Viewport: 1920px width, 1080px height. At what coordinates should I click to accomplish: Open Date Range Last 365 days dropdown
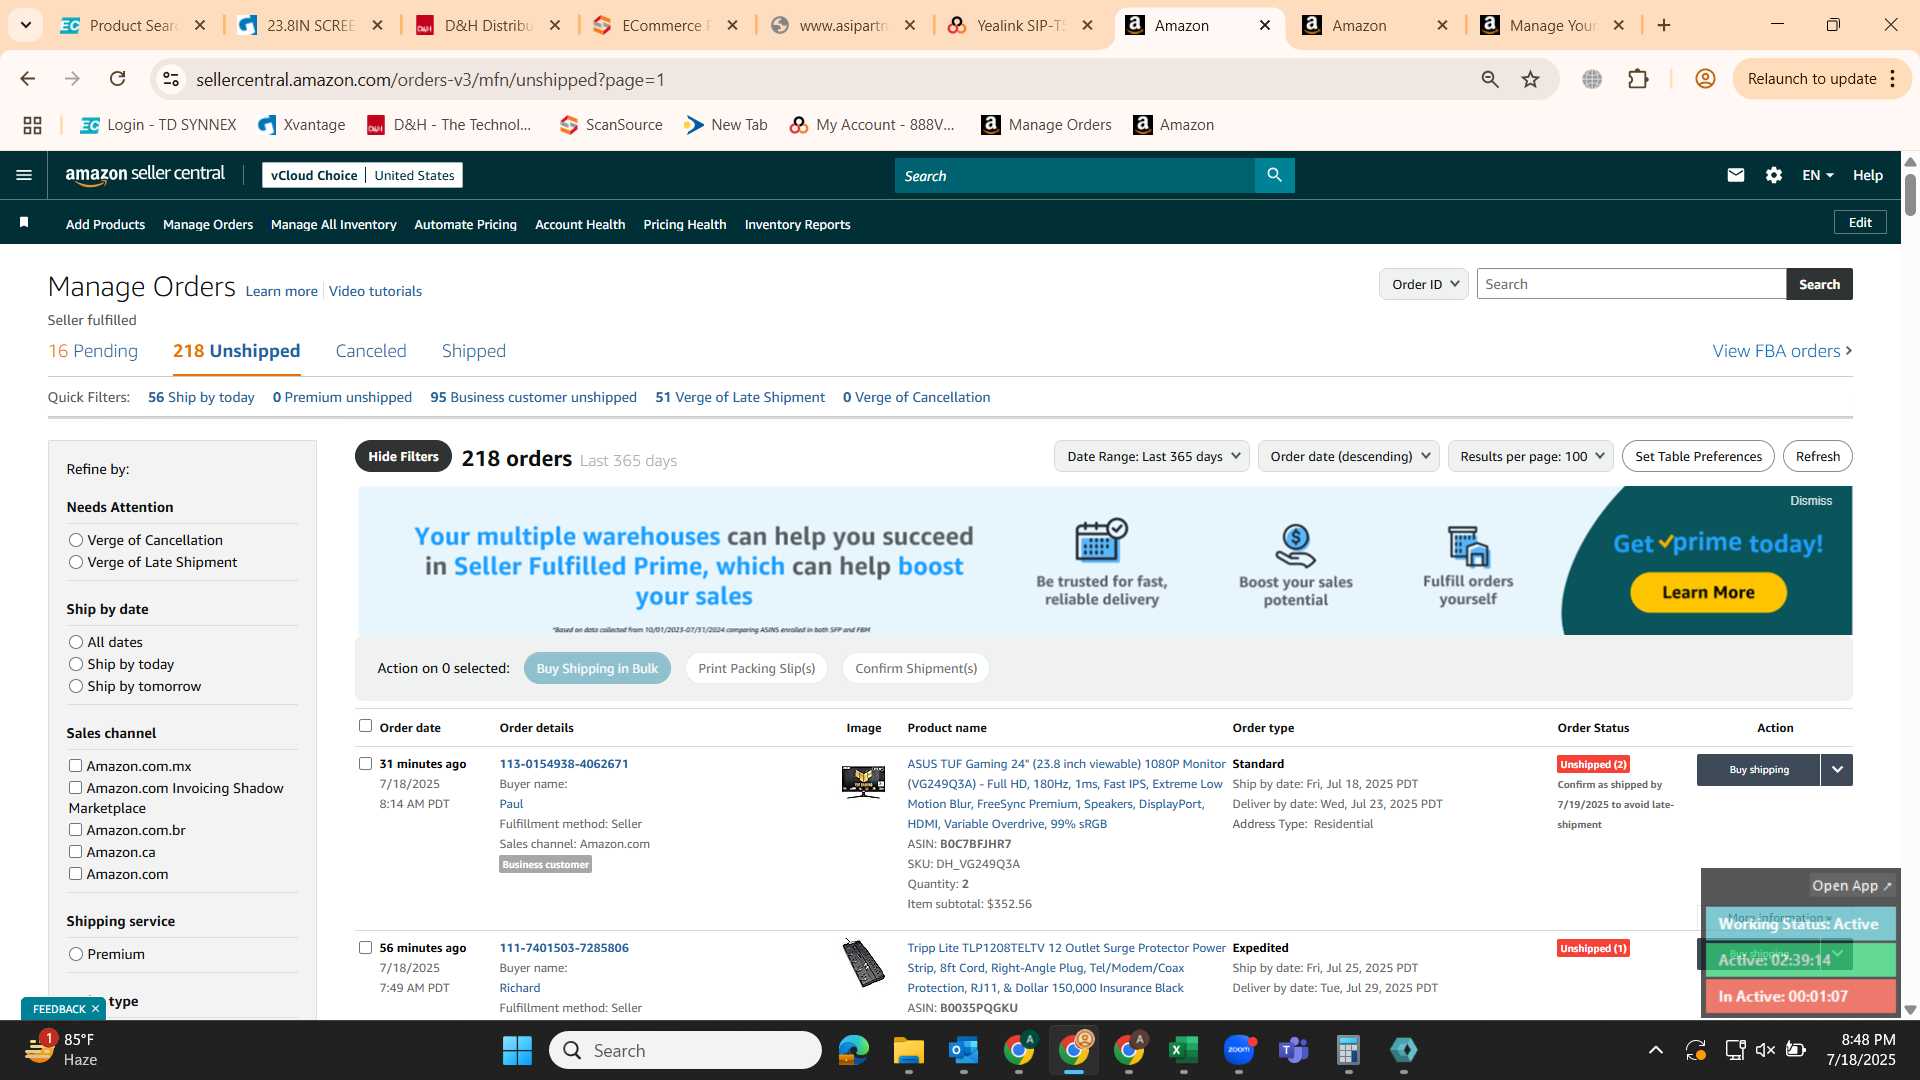pos(1152,456)
